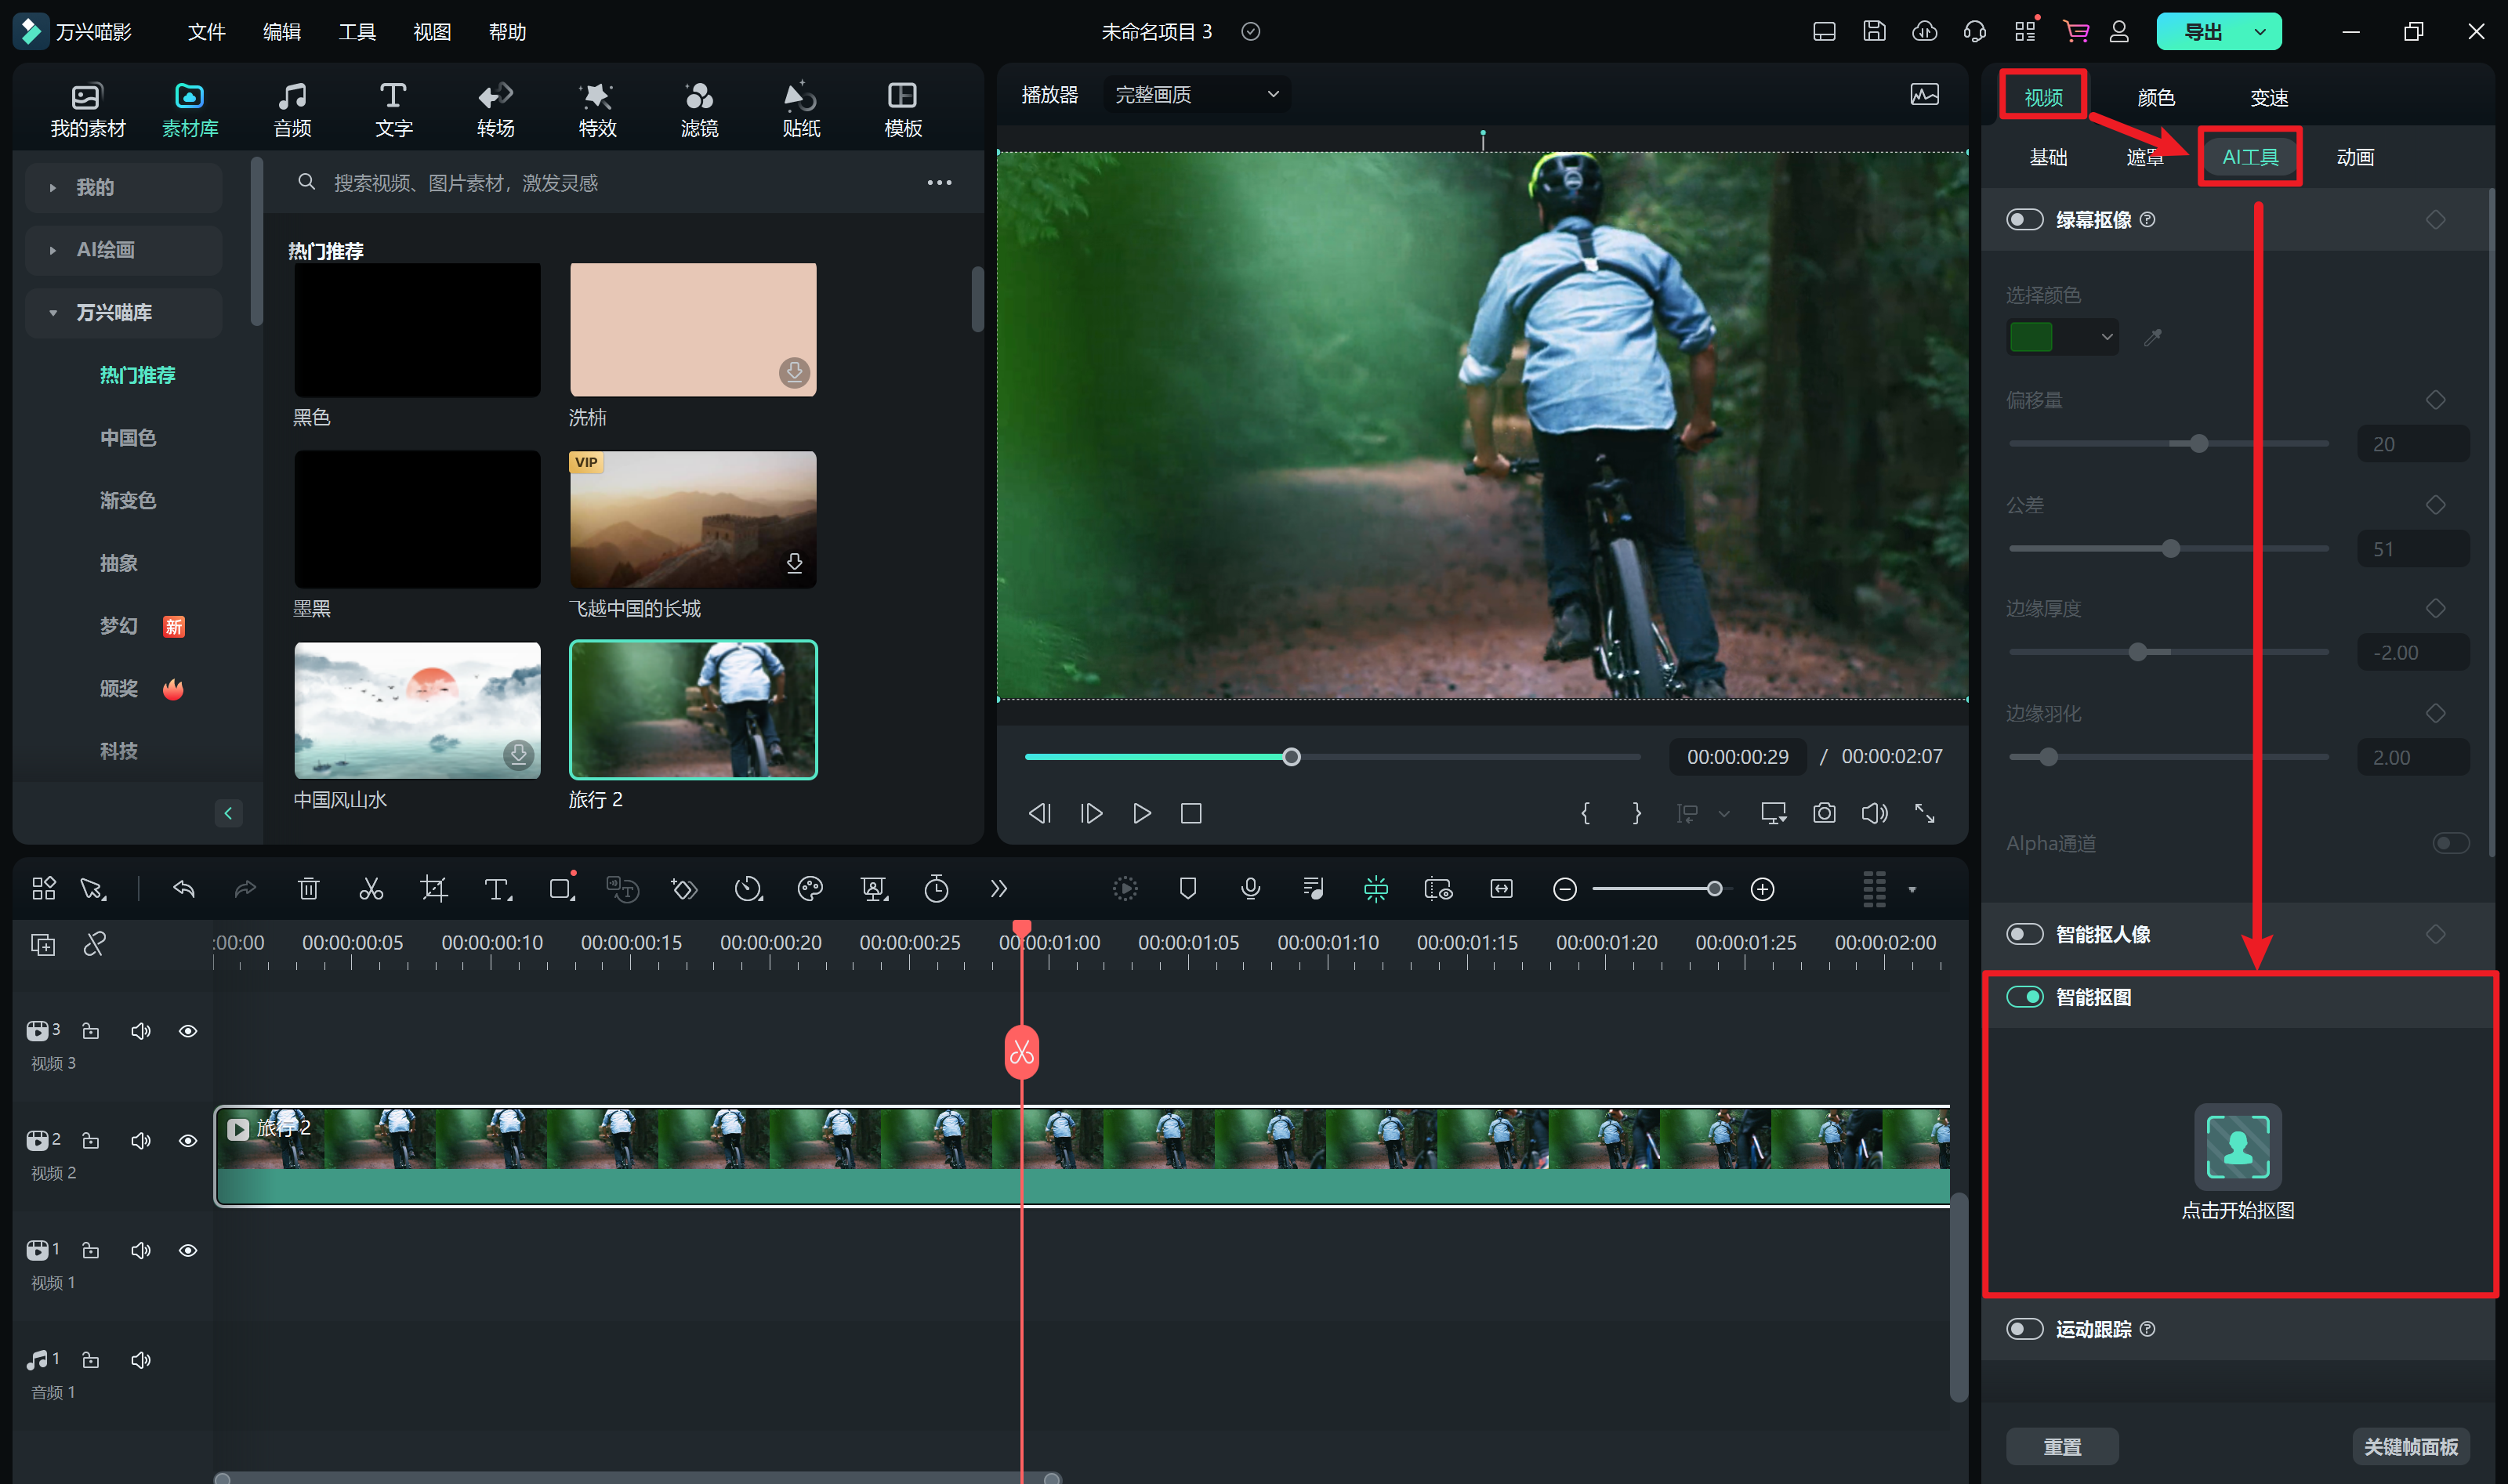Screen dimensions: 2508x1484
Task: Open the 模板 templates tab
Action: tap(903, 110)
